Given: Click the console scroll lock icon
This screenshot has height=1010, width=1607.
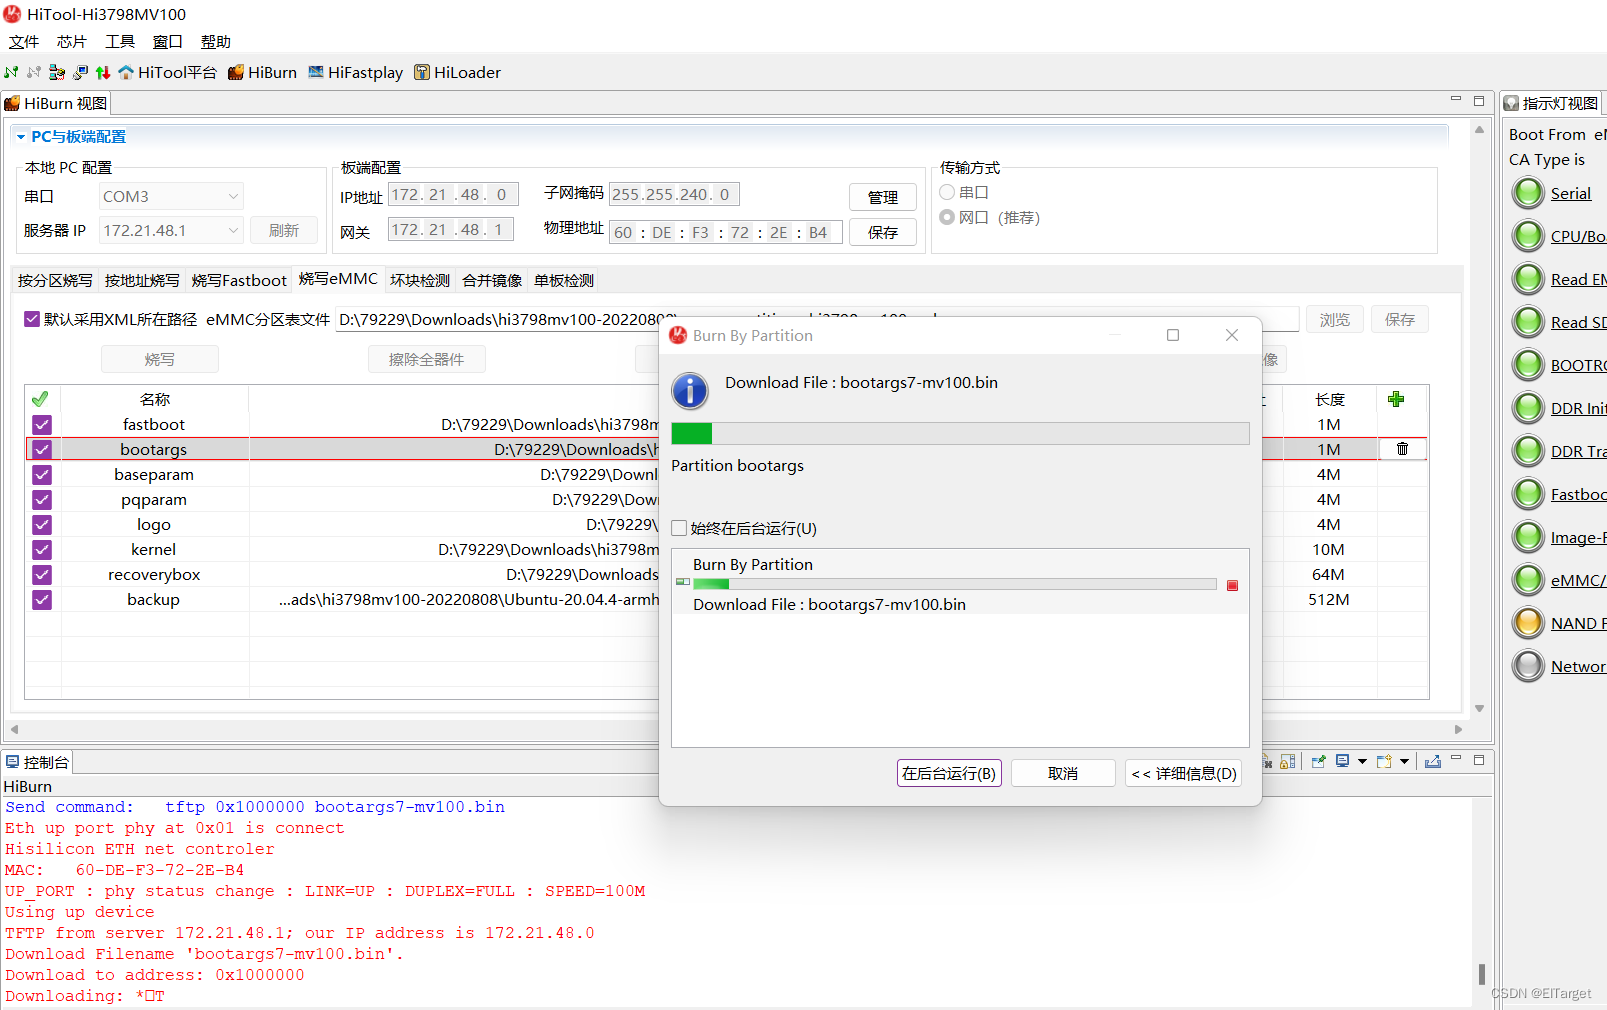Looking at the screenshot, I should click(1288, 761).
